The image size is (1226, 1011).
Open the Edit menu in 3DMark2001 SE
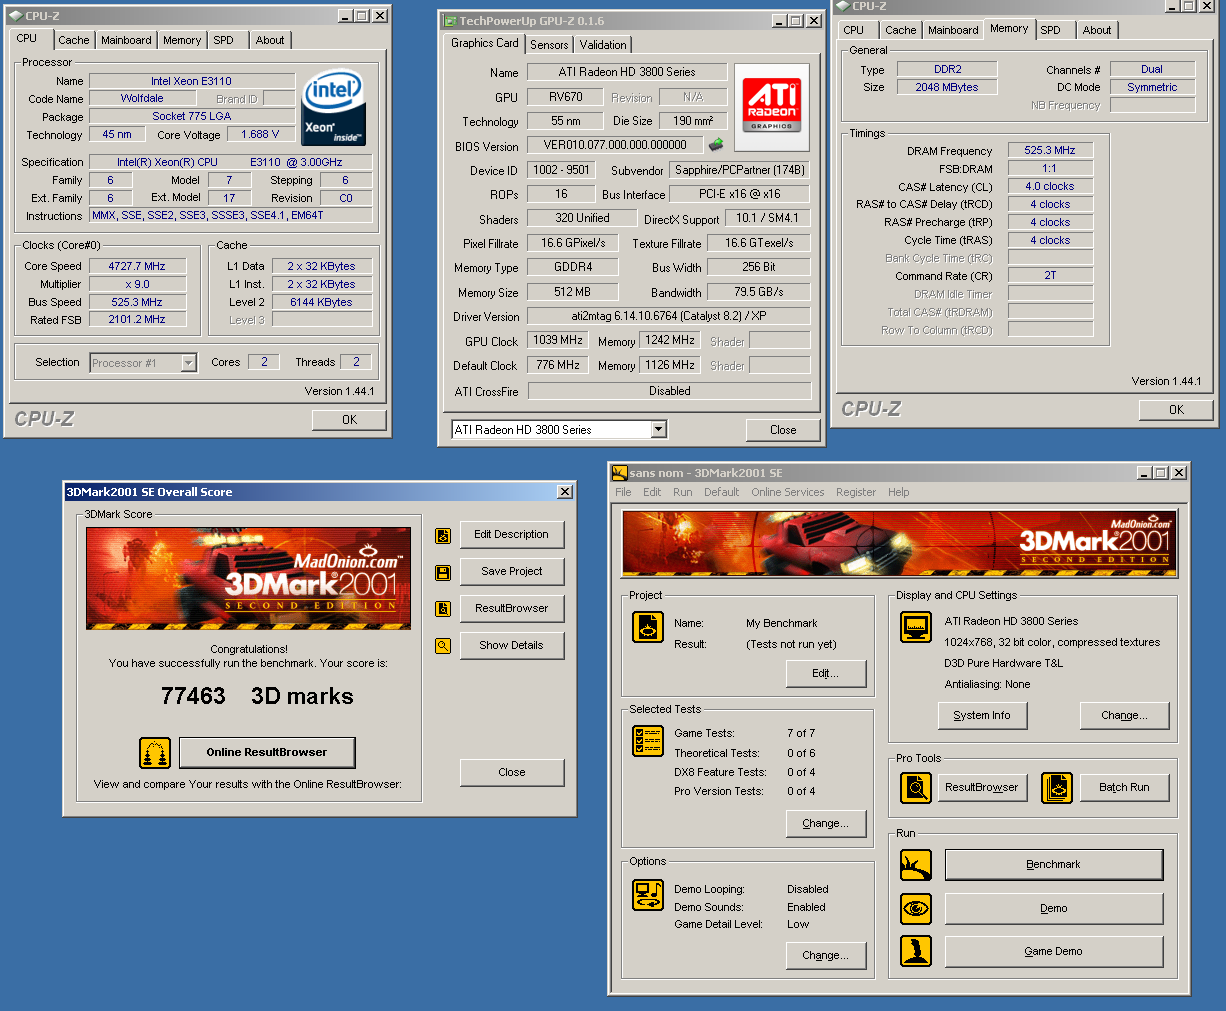click(x=652, y=492)
